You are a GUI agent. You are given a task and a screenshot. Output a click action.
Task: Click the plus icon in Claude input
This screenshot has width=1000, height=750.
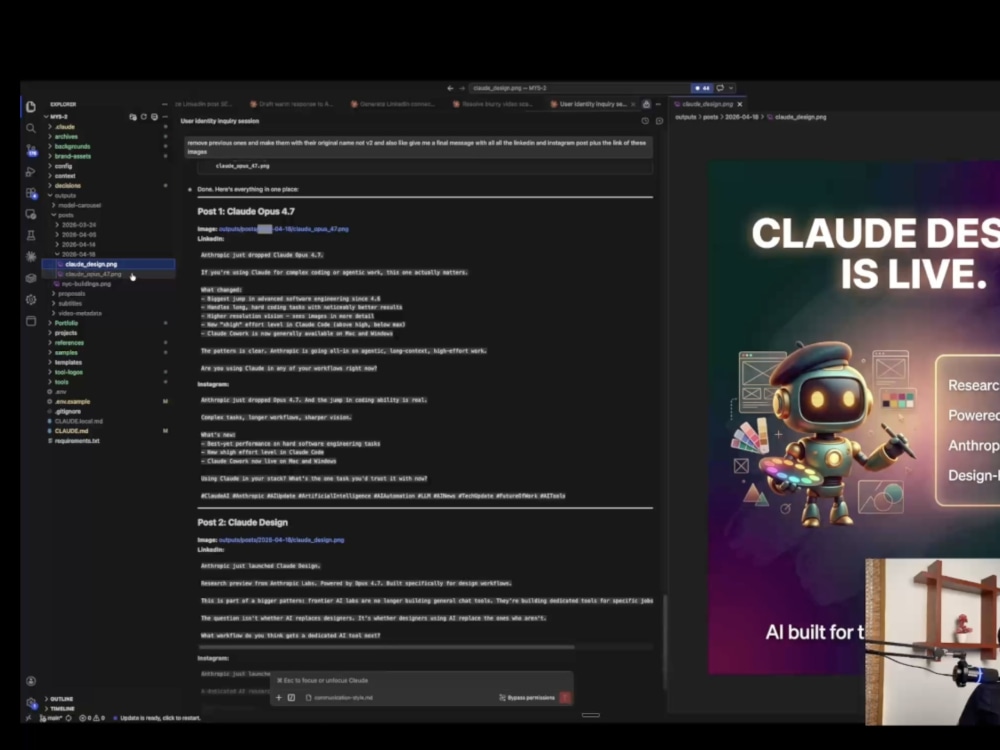click(x=279, y=698)
